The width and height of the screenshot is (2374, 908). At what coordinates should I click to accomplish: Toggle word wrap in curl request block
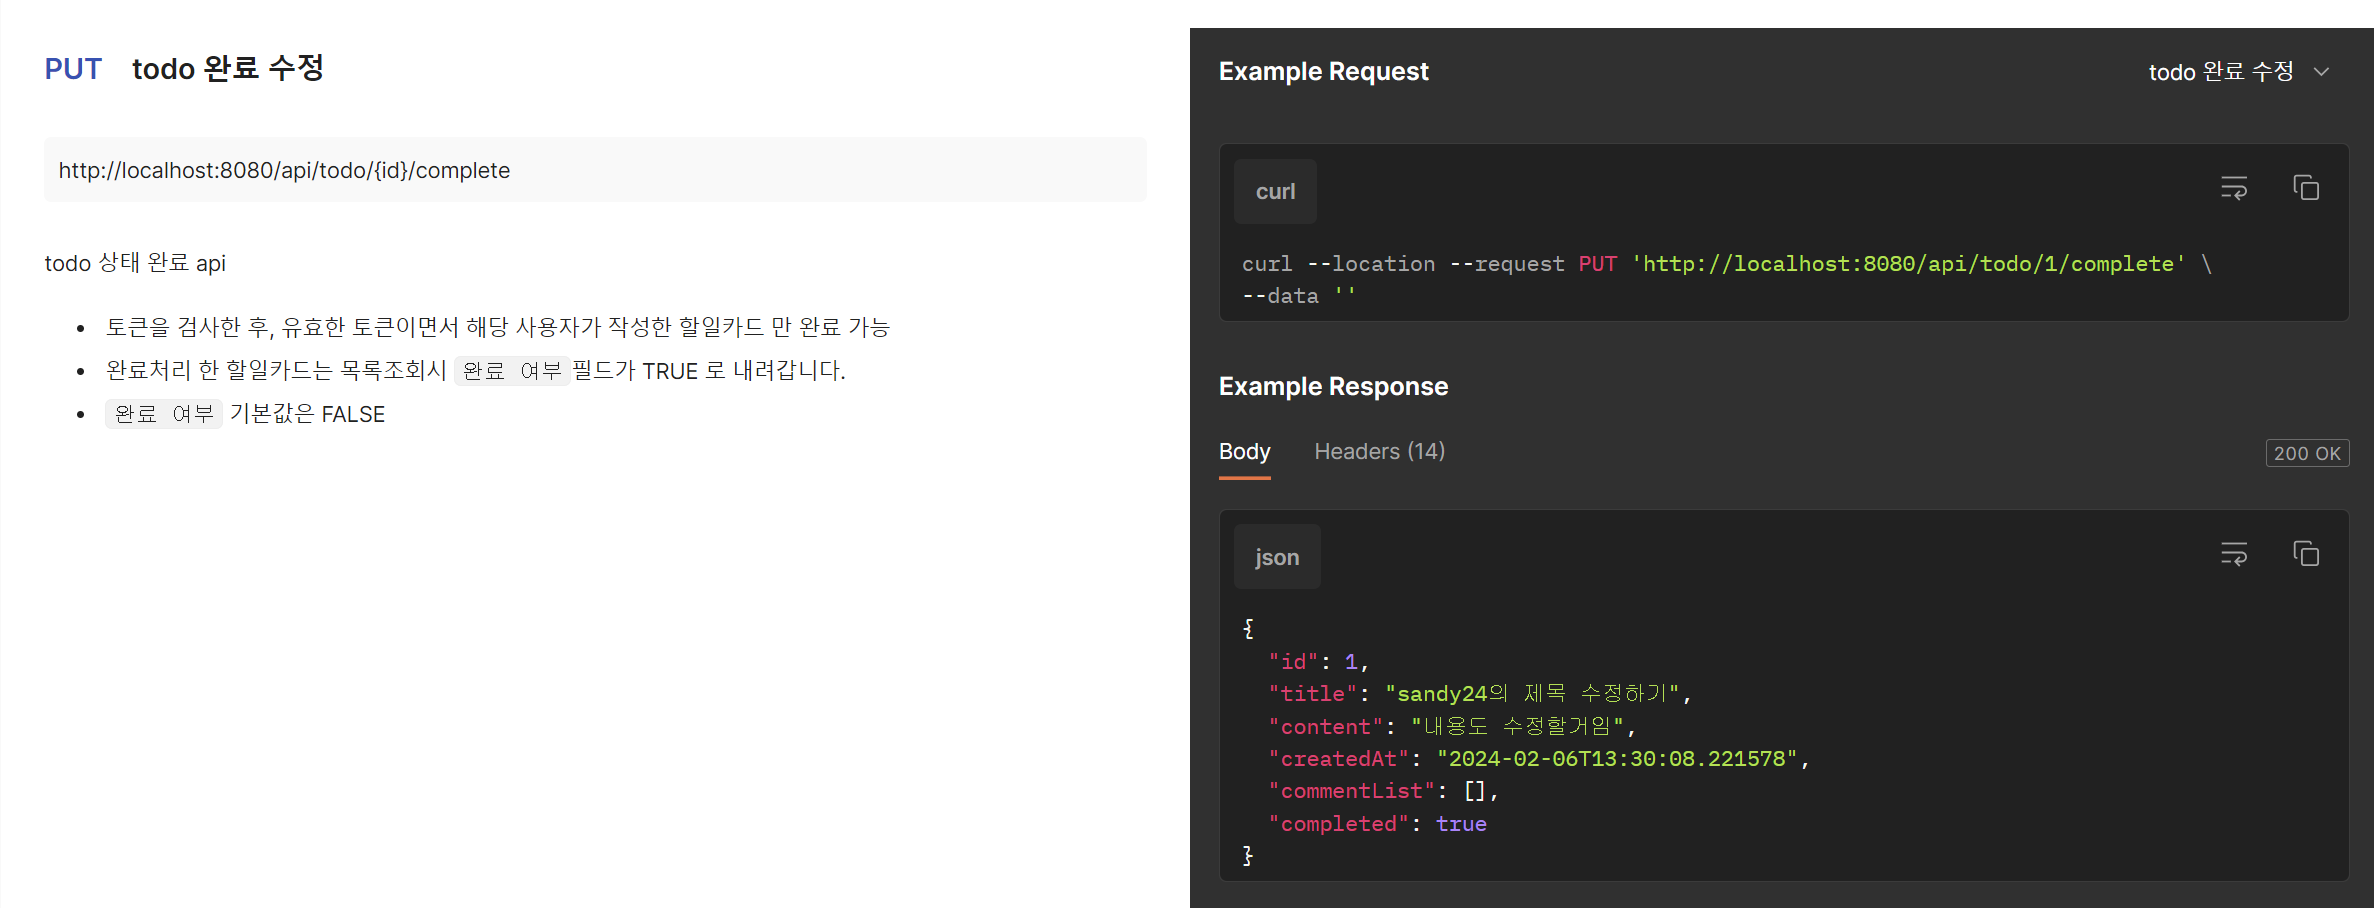[2234, 188]
